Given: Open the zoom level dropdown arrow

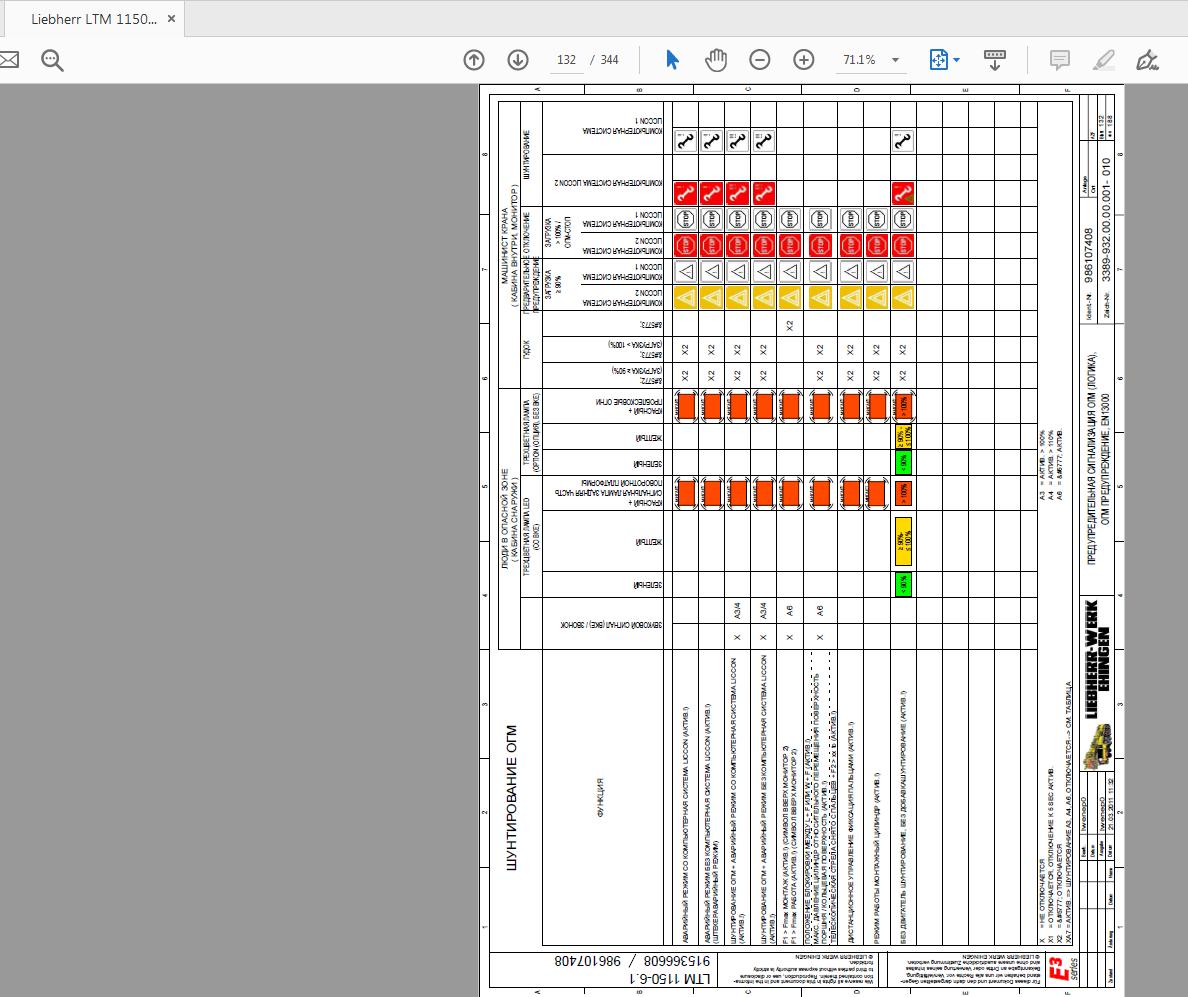Looking at the screenshot, I should (896, 60).
